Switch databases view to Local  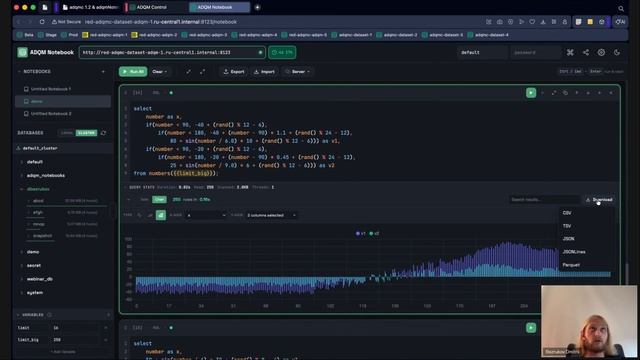[67, 133]
